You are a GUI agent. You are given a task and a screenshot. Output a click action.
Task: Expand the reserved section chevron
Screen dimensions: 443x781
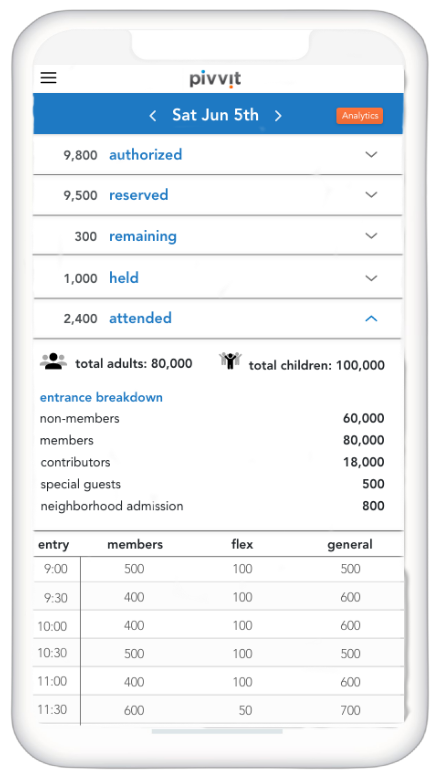point(371,195)
